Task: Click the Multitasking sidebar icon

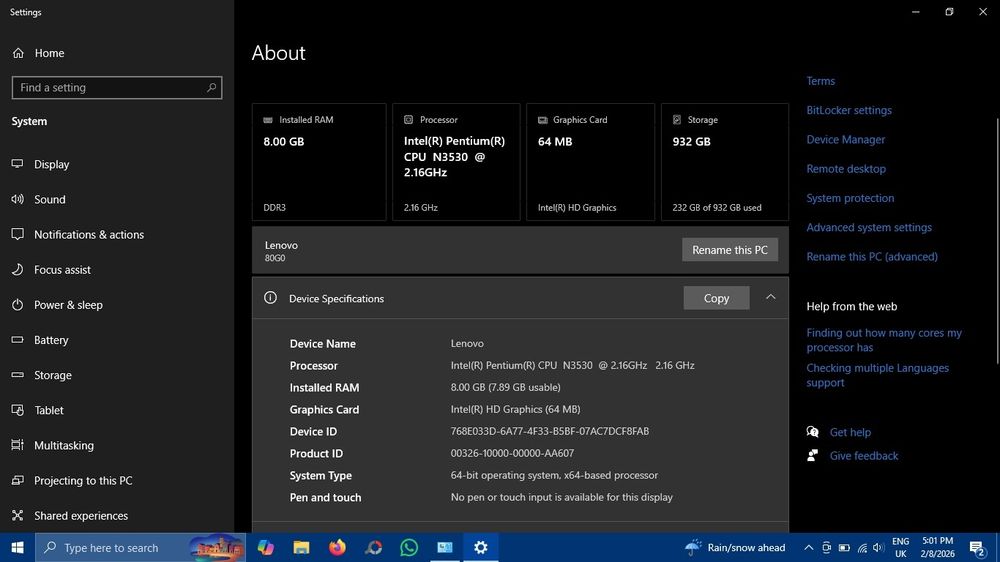Action: [x=17, y=445]
